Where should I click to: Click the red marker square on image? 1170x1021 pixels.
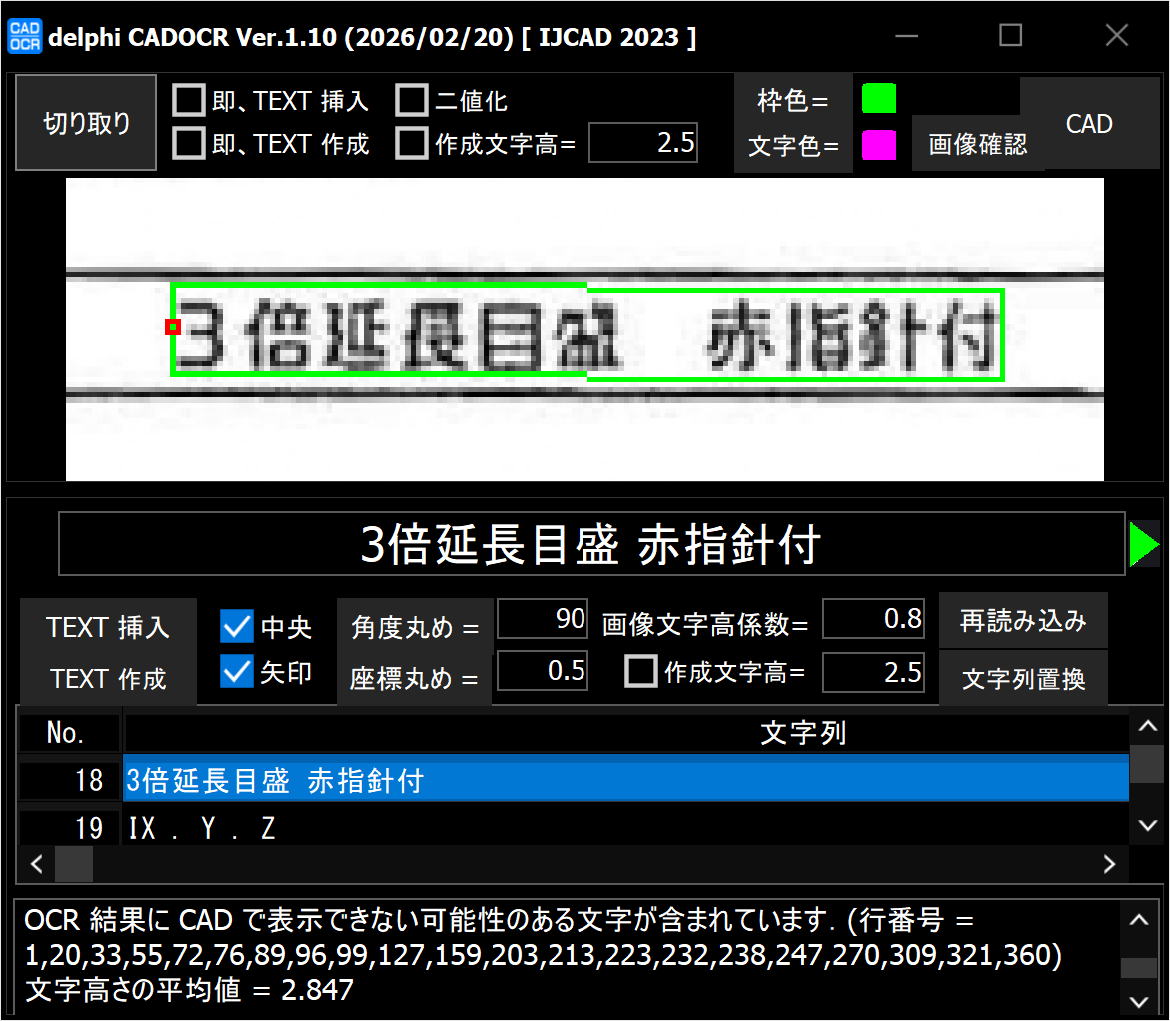pyautogui.click(x=172, y=327)
